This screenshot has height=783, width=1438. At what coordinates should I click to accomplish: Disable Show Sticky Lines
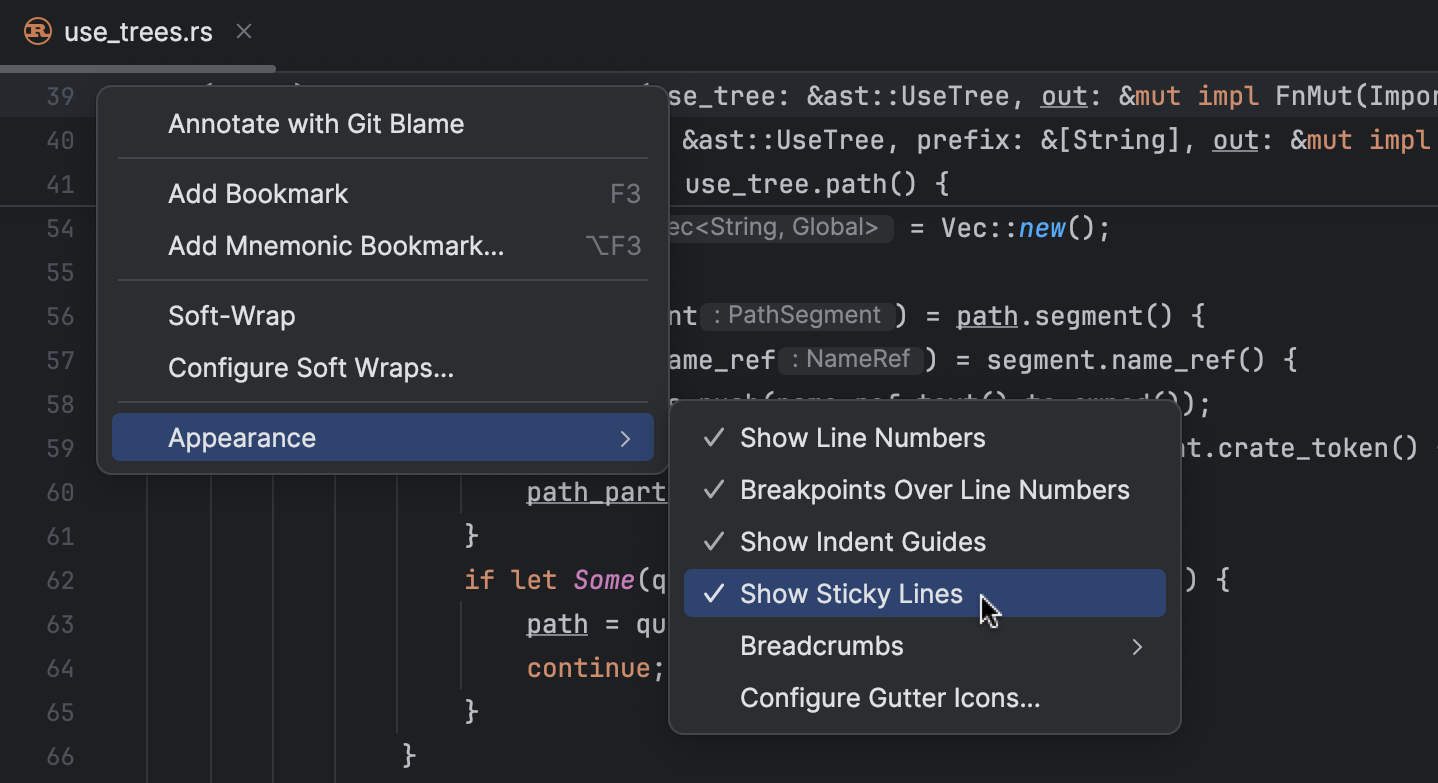(851, 593)
